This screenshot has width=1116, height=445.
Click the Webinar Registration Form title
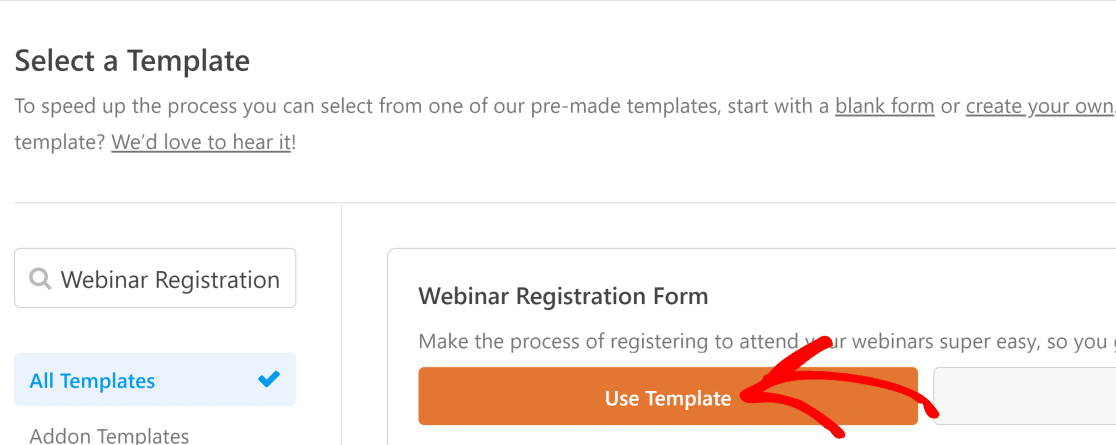click(x=563, y=296)
